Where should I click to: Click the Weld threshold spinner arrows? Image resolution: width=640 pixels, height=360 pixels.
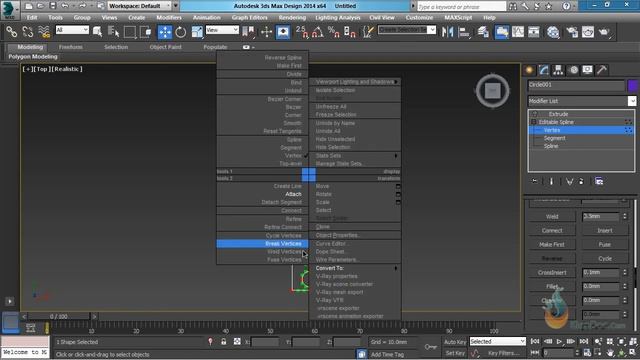624,216
